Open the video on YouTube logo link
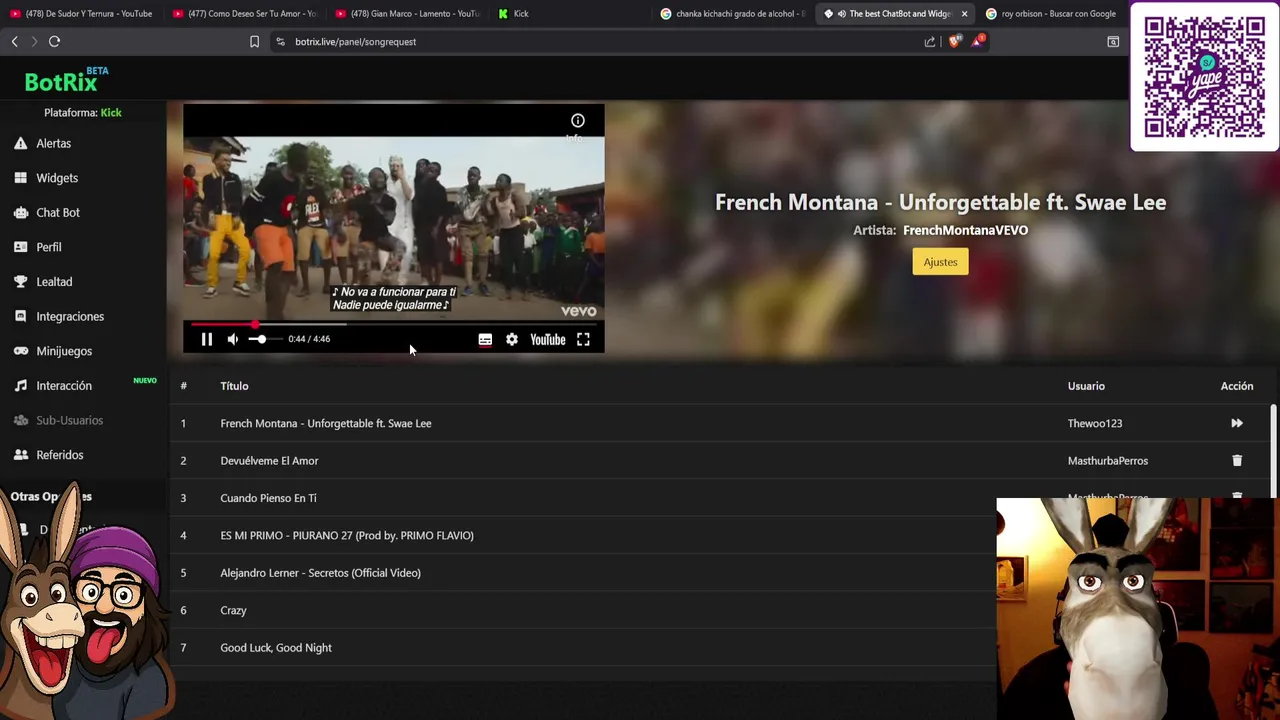This screenshot has height=720, width=1280. pyautogui.click(x=548, y=339)
